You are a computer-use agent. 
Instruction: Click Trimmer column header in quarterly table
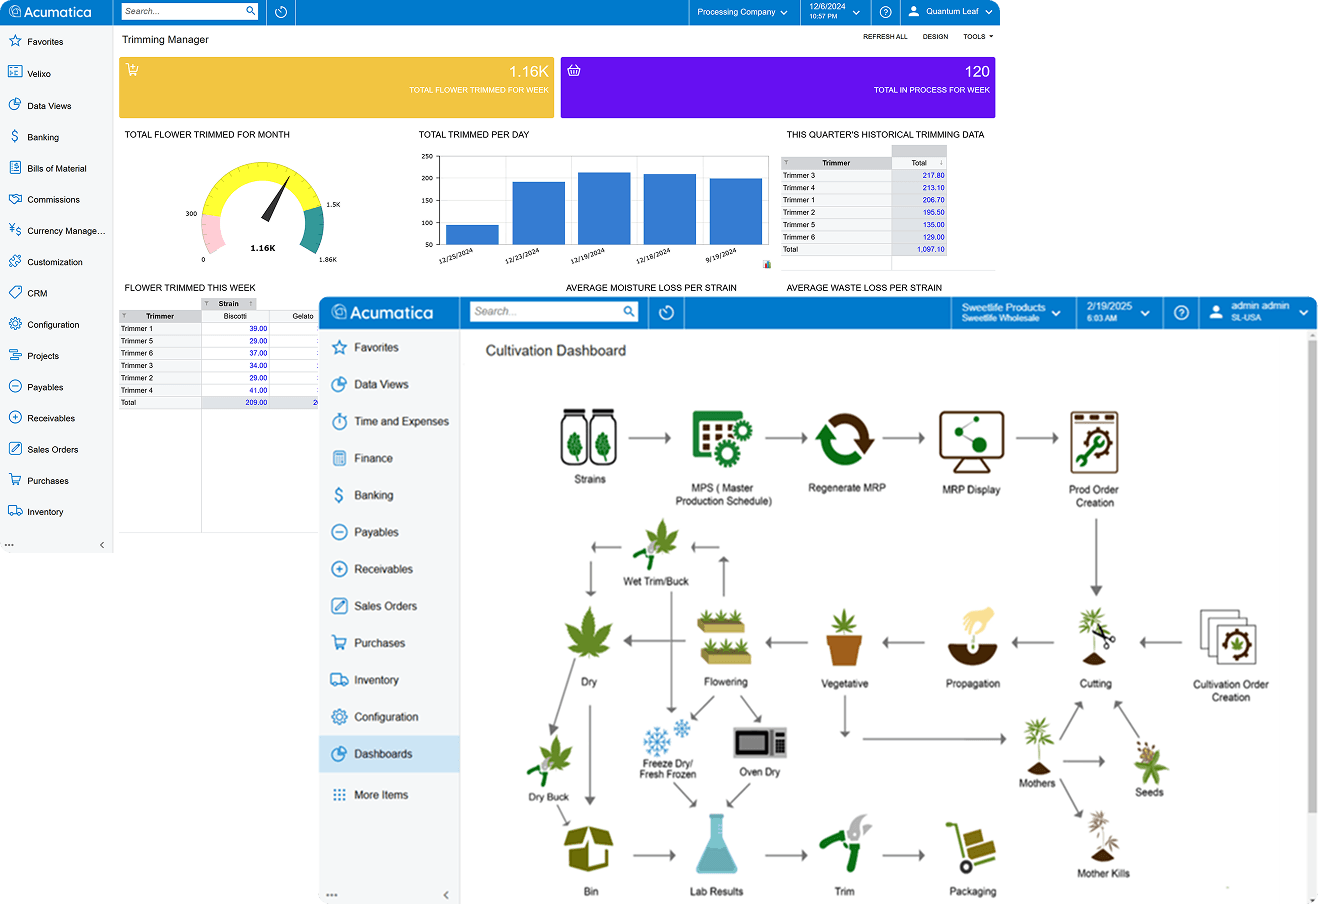click(x=836, y=163)
